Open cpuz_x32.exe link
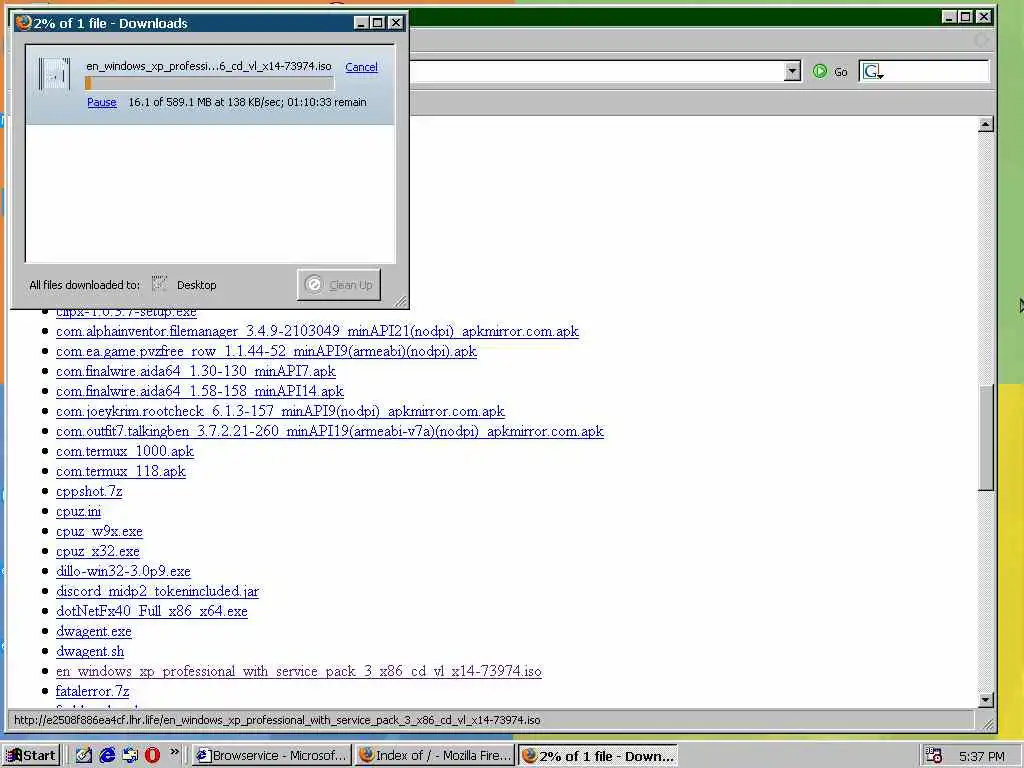 (97, 551)
